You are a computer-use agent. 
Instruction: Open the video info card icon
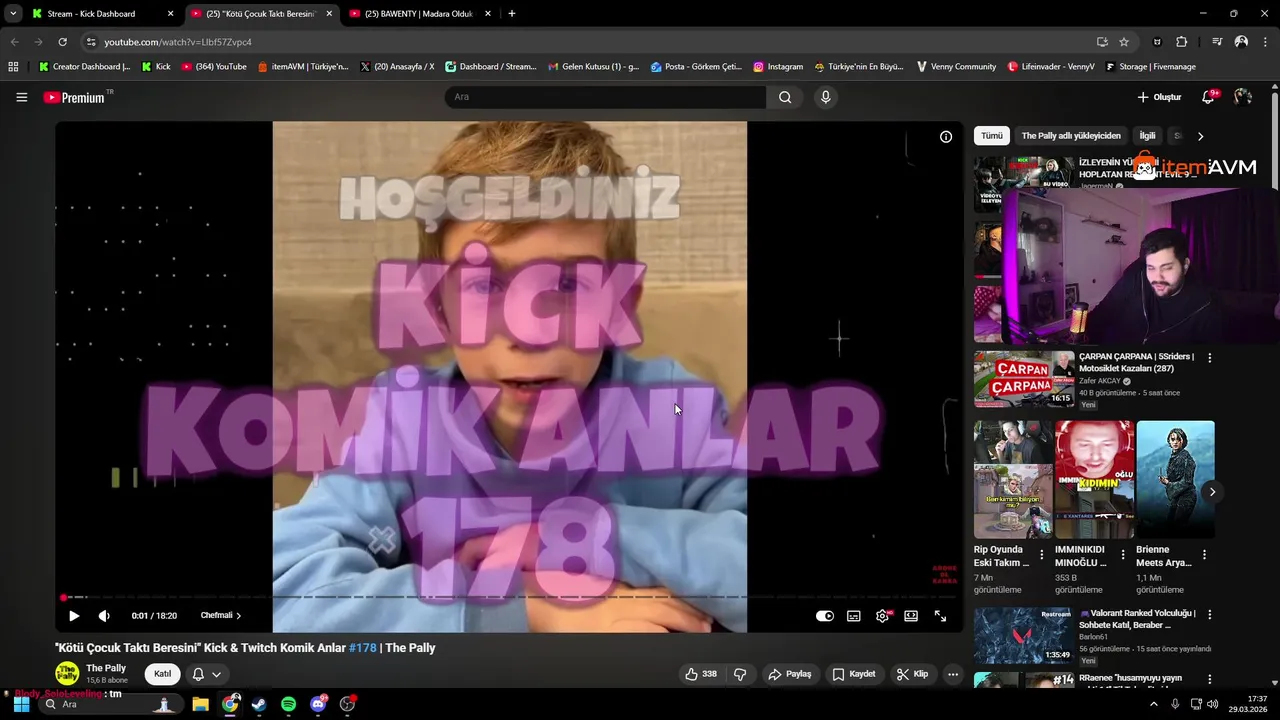[x=946, y=137]
